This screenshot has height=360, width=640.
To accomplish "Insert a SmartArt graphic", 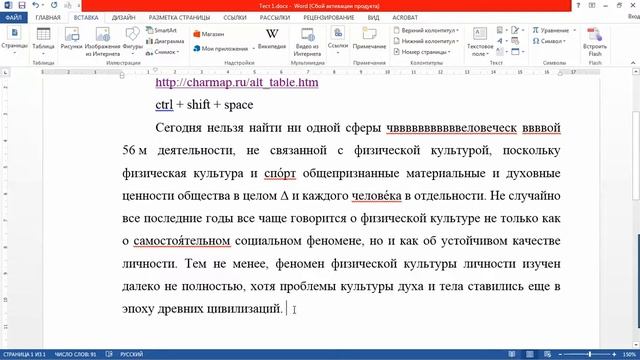I will click(162, 30).
